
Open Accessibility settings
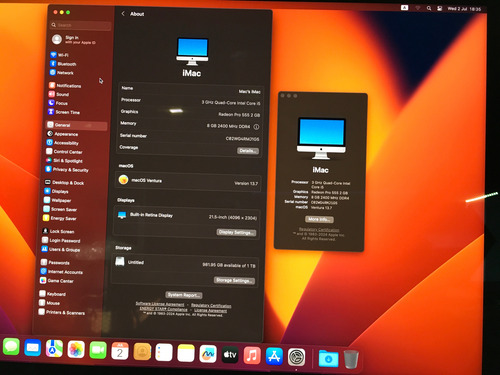pos(63,143)
